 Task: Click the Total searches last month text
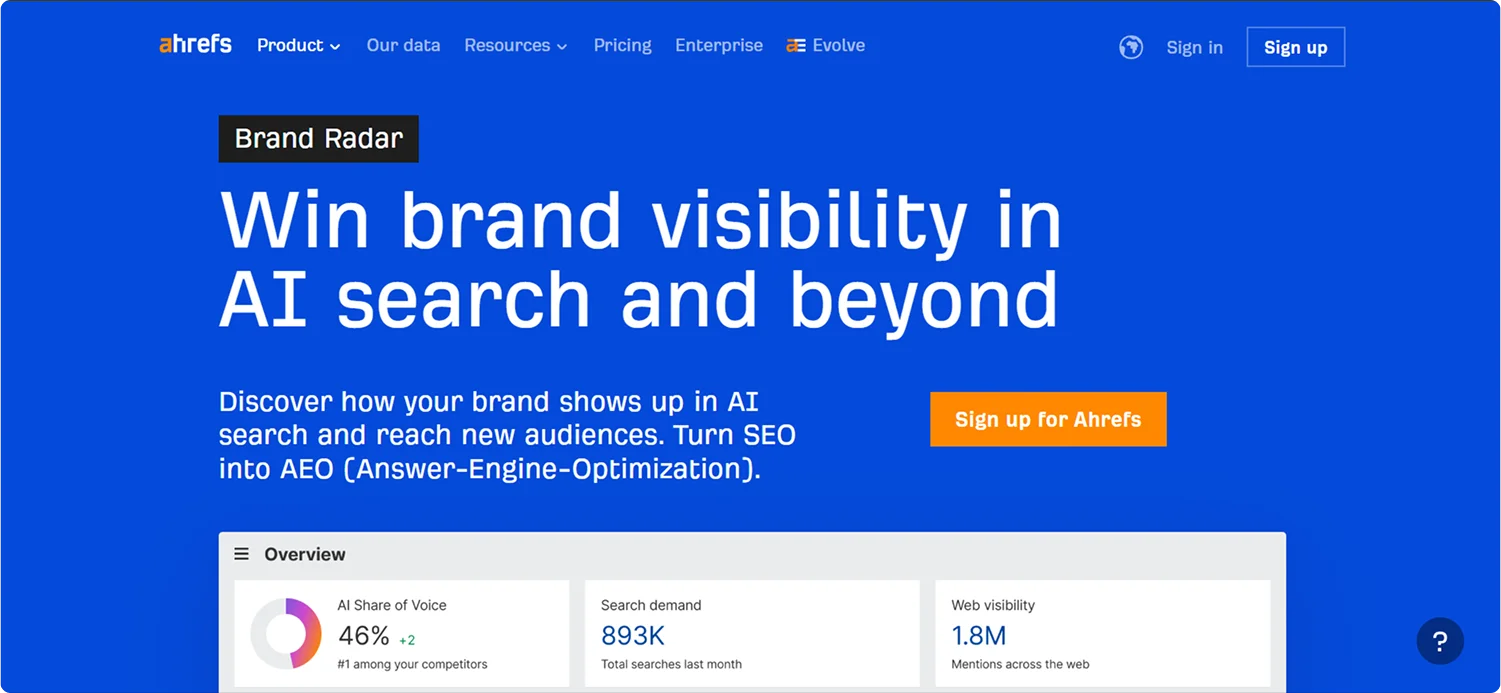671,664
